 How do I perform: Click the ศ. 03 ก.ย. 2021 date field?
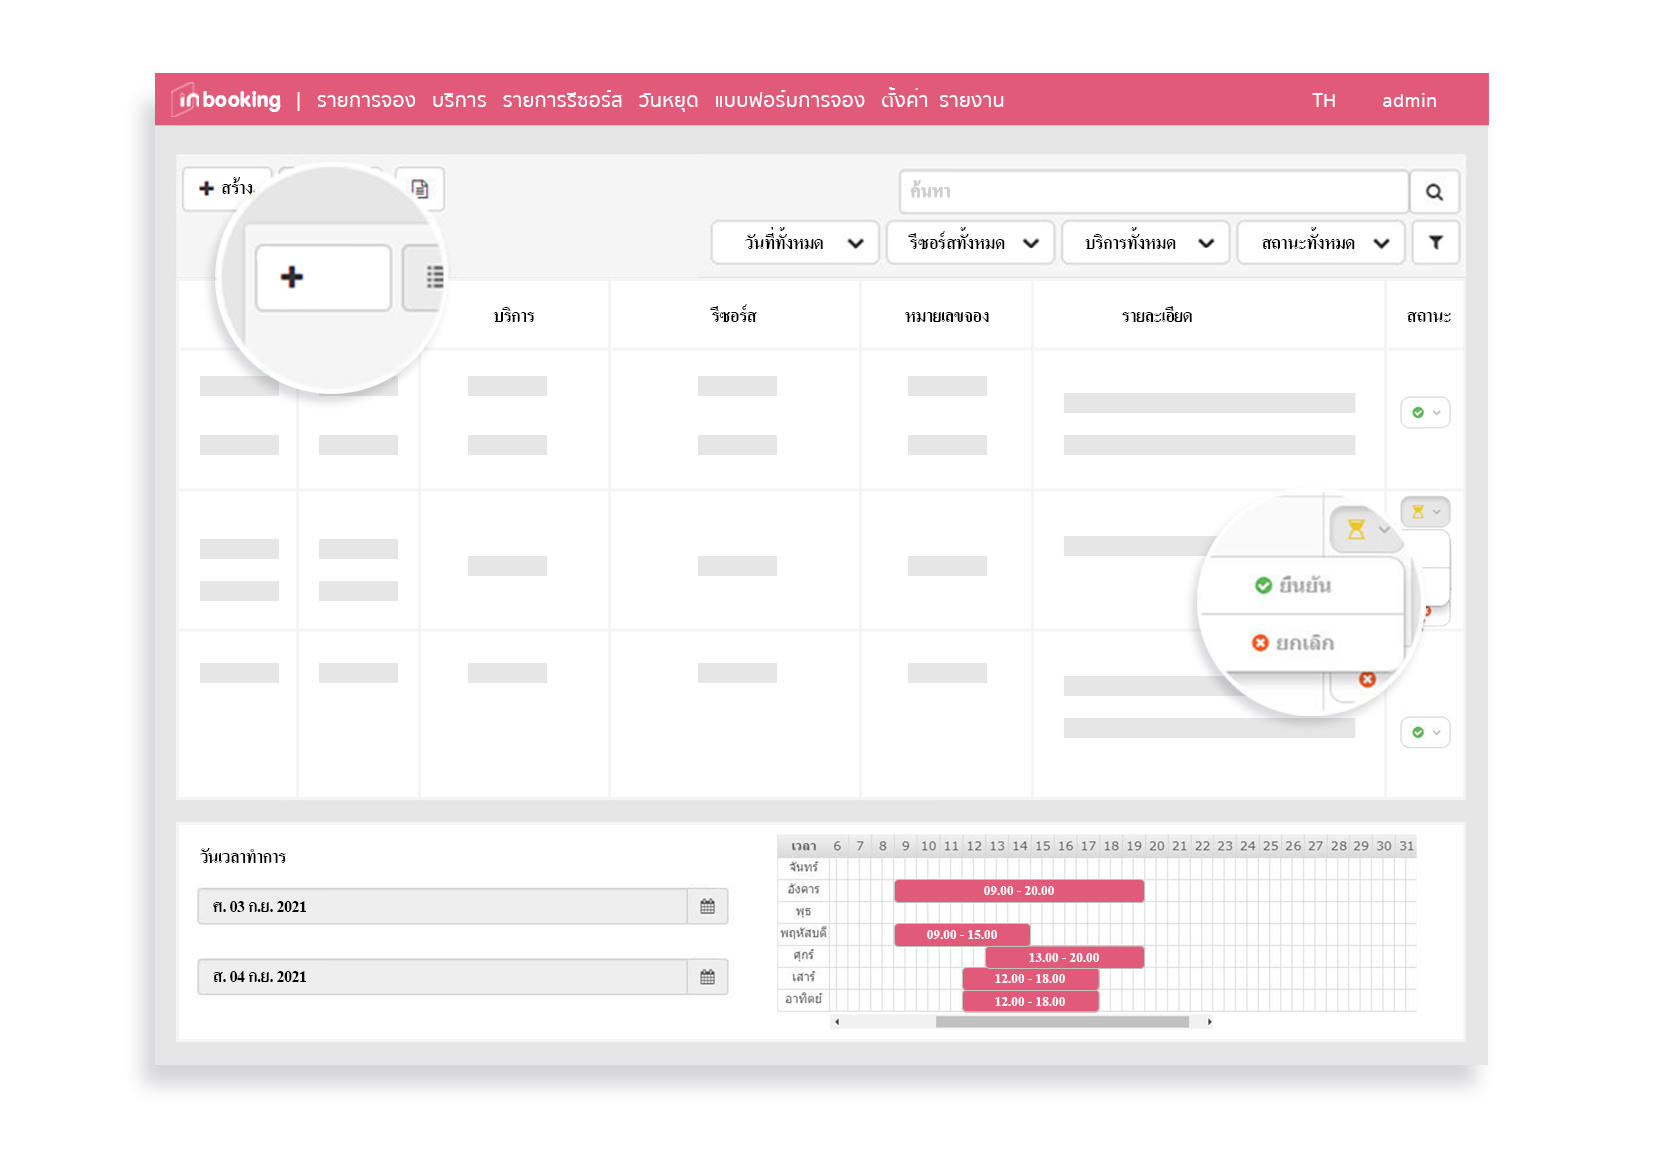(x=442, y=906)
